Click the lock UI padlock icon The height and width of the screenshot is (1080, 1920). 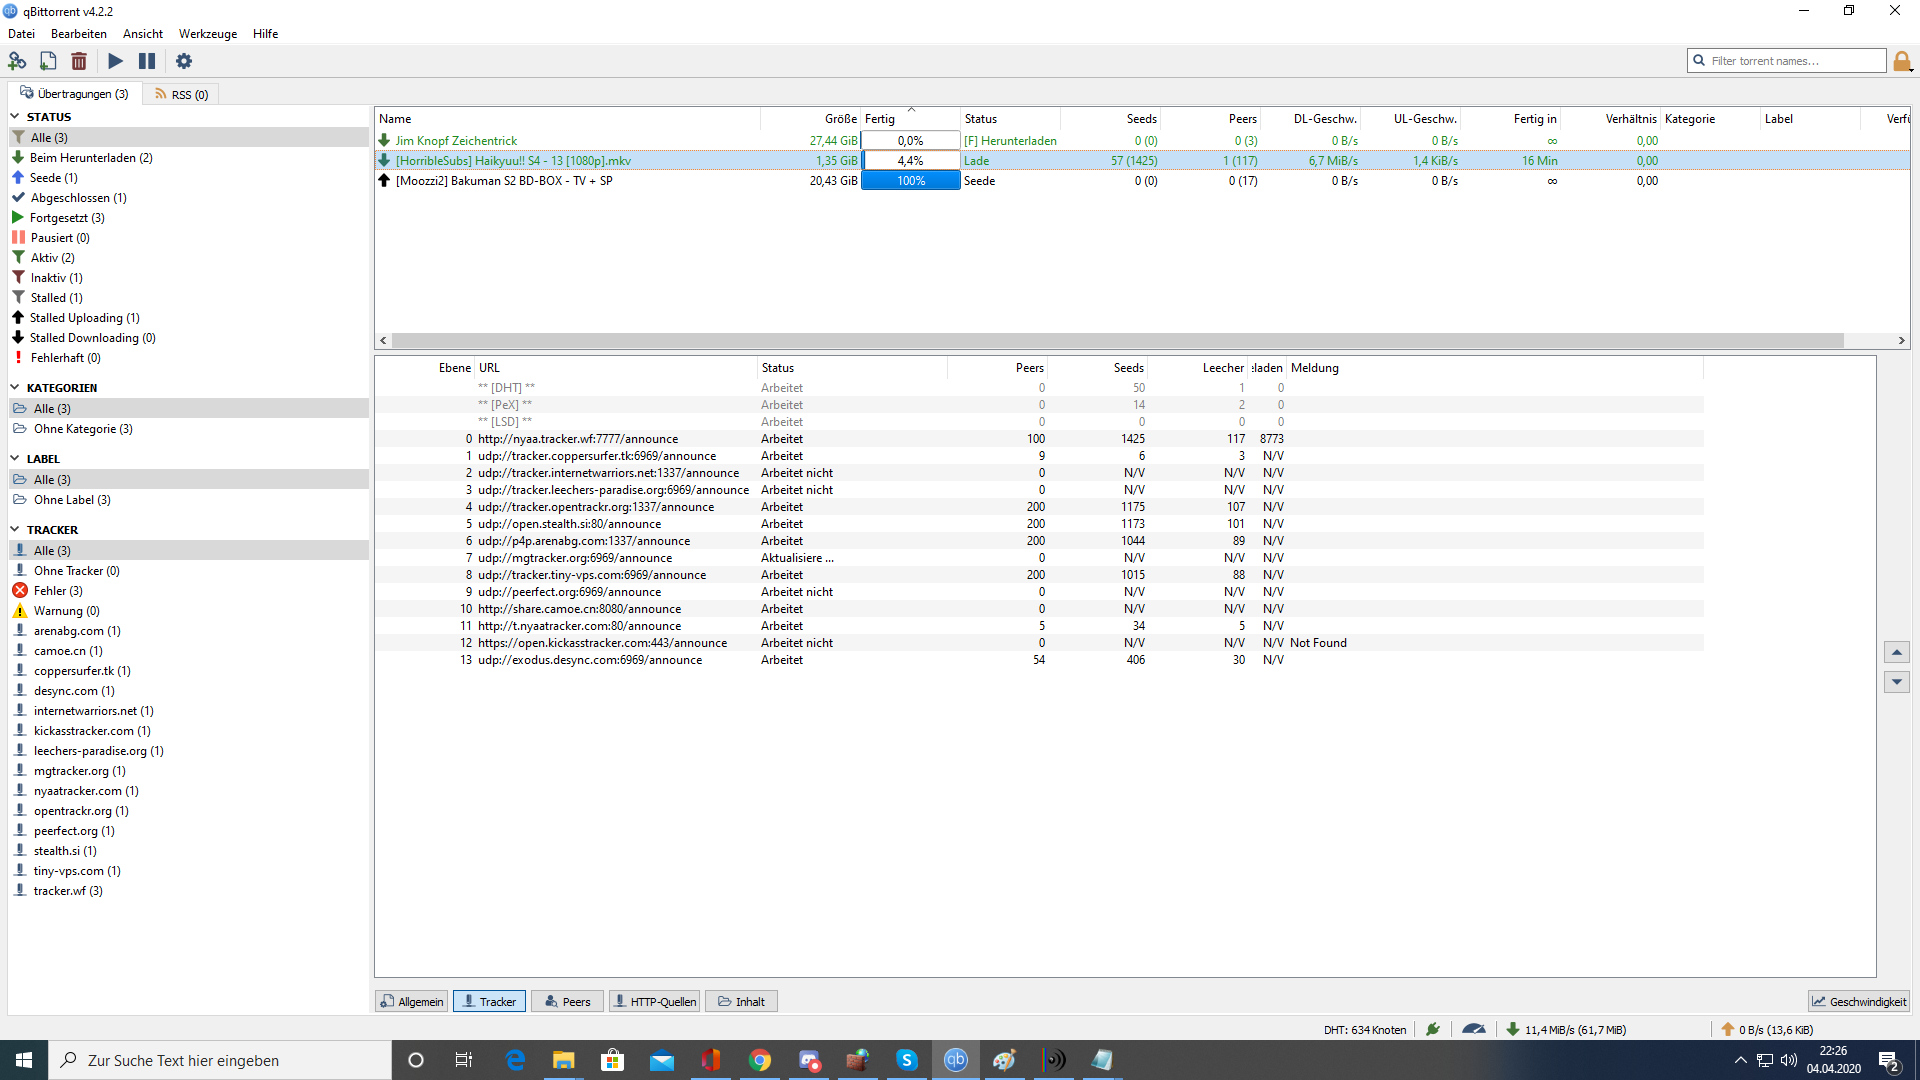[1902, 61]
